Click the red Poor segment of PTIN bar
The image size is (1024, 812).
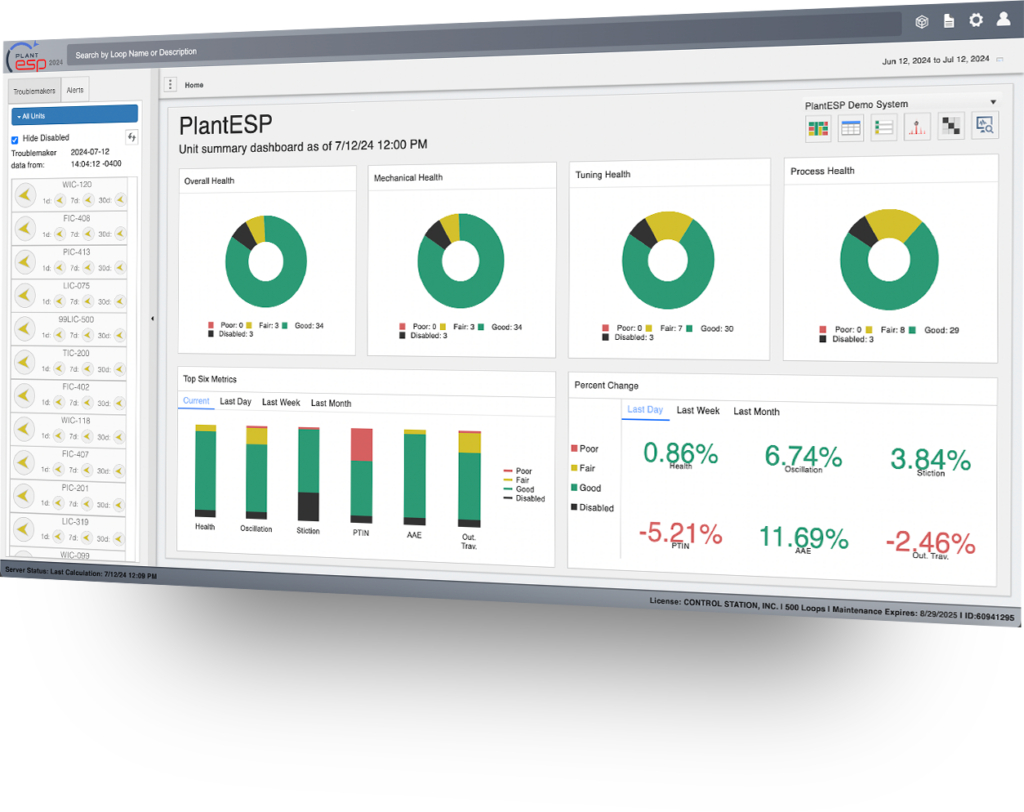point(362,445)
